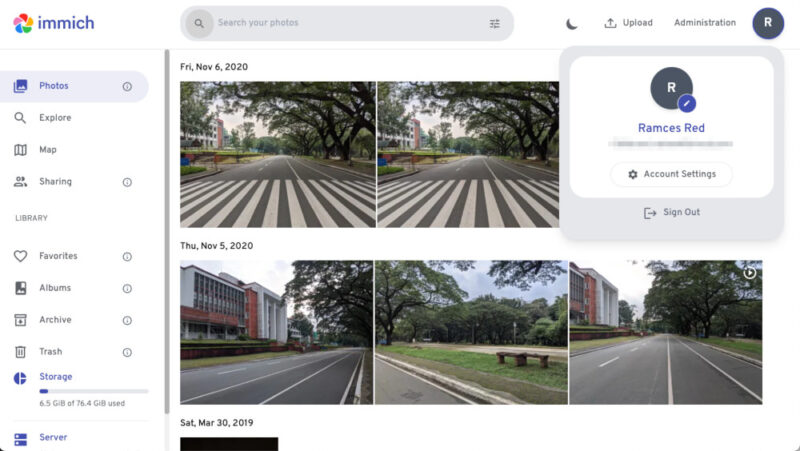The height and width of the screenshot is (451, 800).
Task: Click the Server icon
Action: pyautogui.click(x=20, y=439)
